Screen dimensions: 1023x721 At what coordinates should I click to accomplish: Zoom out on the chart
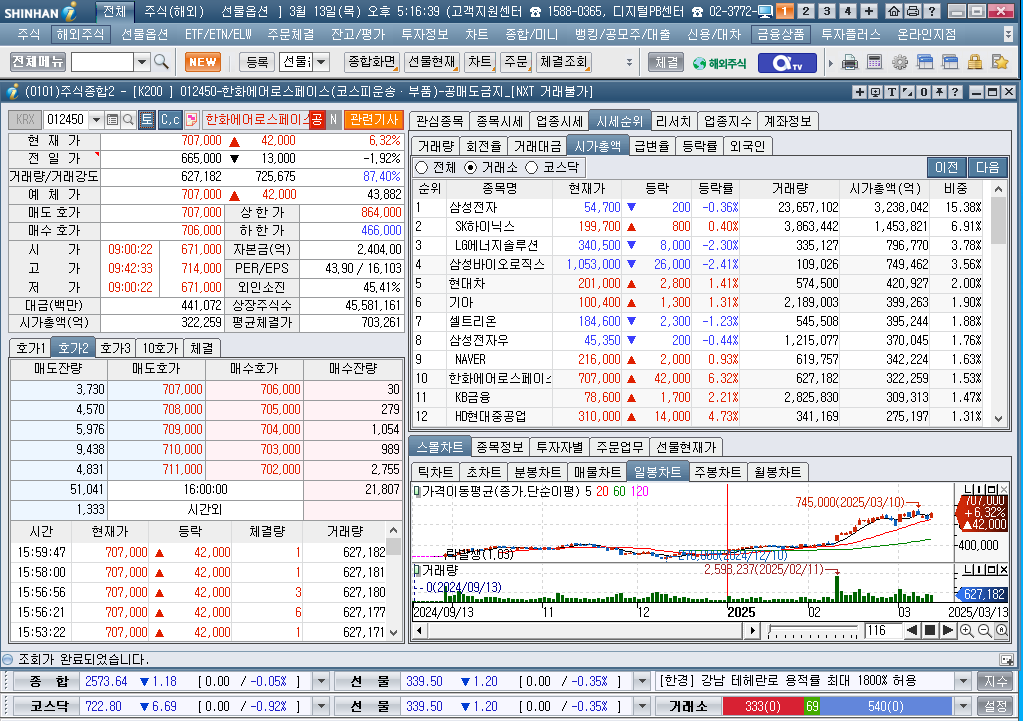click(x=984, y=630)
